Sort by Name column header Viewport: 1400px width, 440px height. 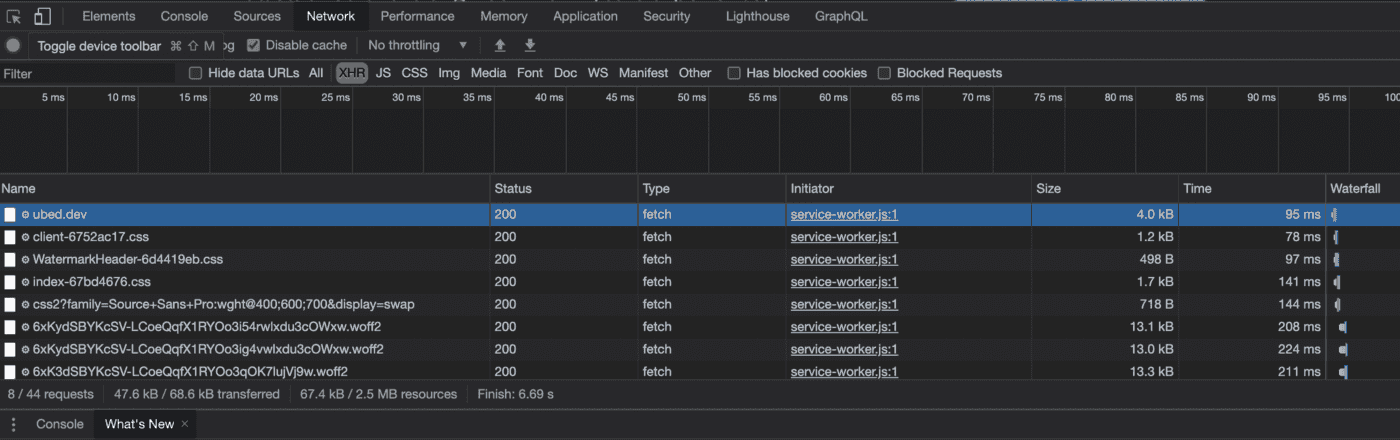click(x=245, y=188)
